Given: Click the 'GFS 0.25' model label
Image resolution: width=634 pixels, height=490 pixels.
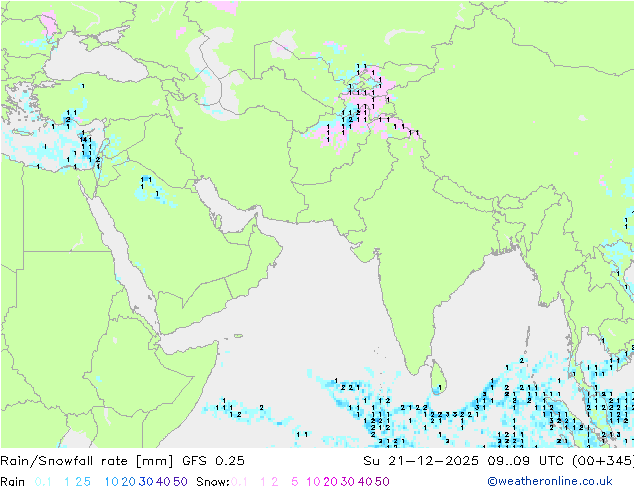Looking at the screenshot, I should (x=213, y=461).
